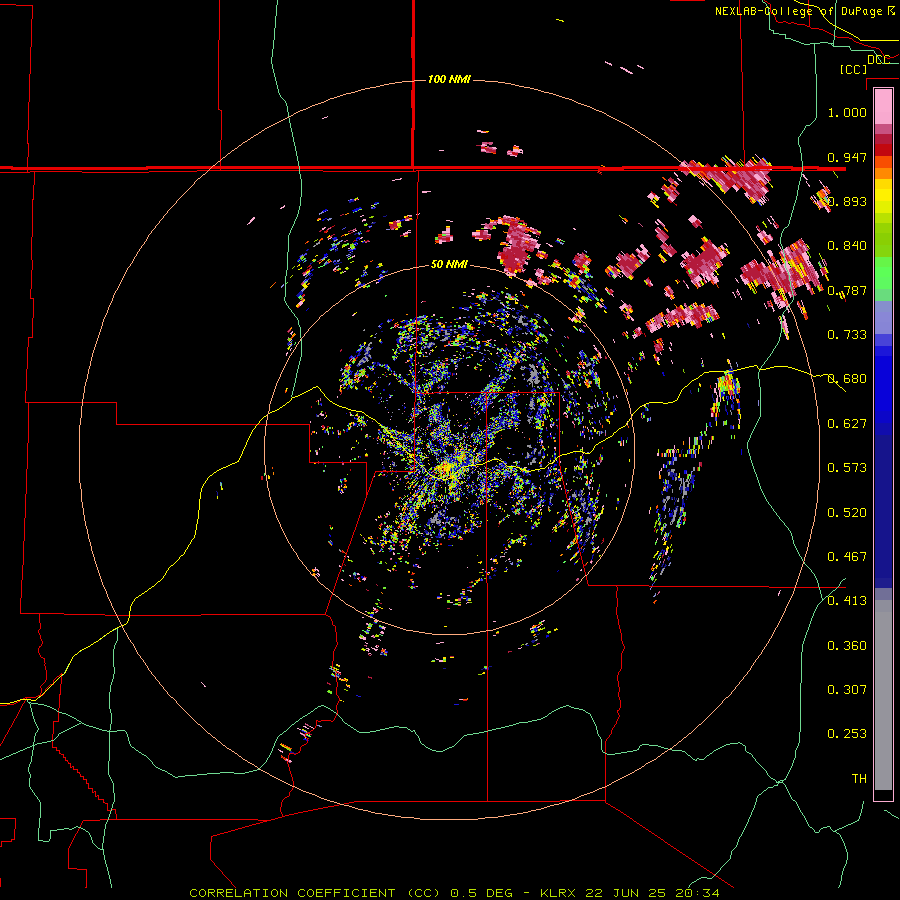Click the 0.573 label on color scale
This screenshot has width=900, height=900.
pyautogui.click(x=847, y=468)
